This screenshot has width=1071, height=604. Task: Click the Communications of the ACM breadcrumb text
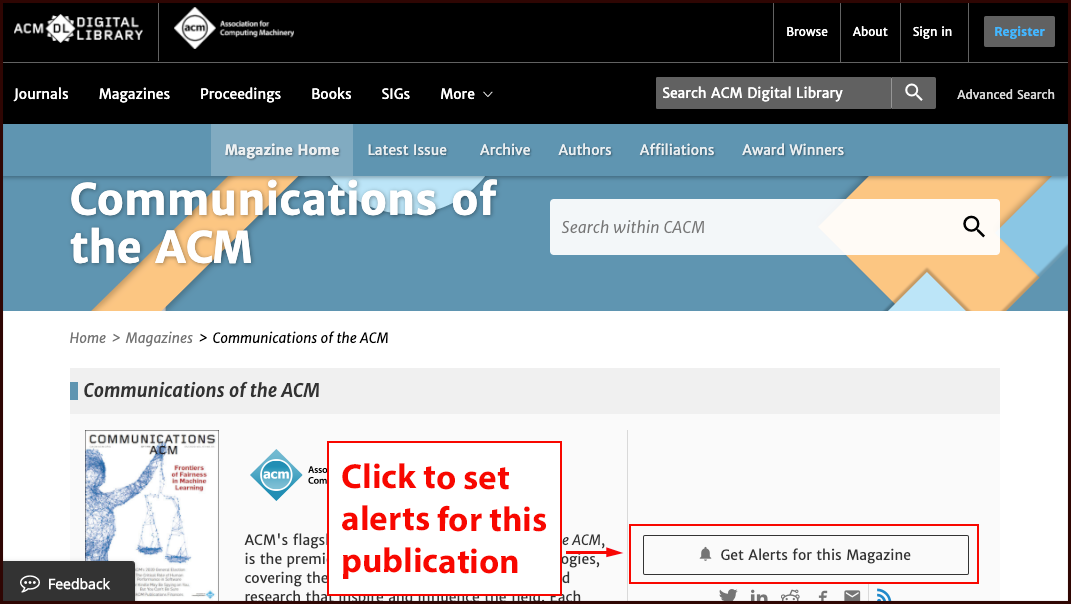coord(301,338)
